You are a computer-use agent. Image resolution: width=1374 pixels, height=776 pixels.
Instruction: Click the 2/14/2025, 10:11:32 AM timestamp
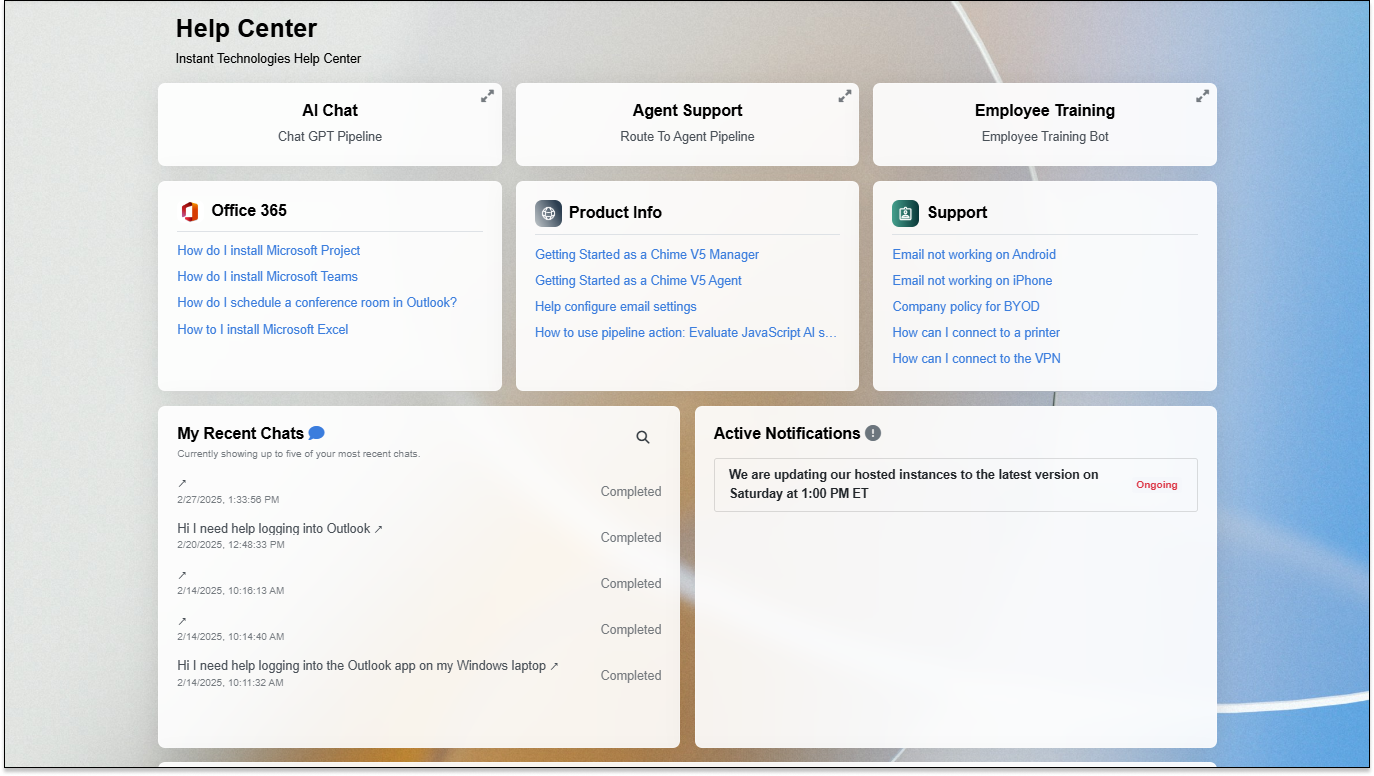pyautogui.click(x=230, y=683)
